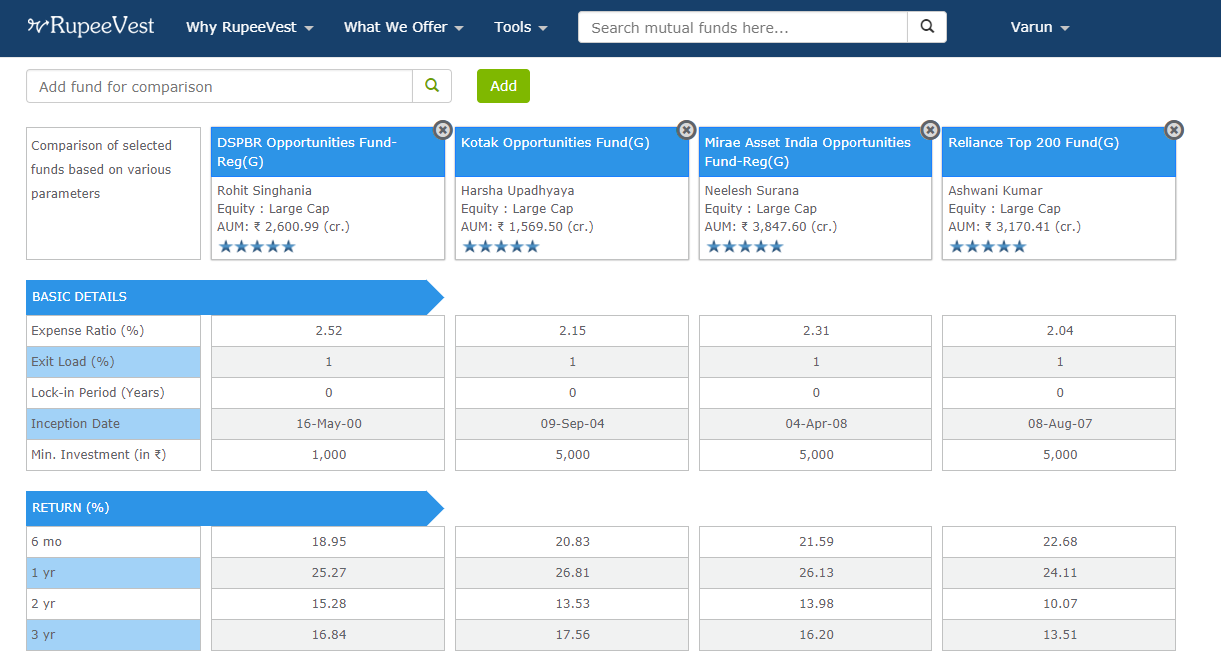
Task: Click fund manager name Harsha Upadhyaya
Action: tap(517, 190)
